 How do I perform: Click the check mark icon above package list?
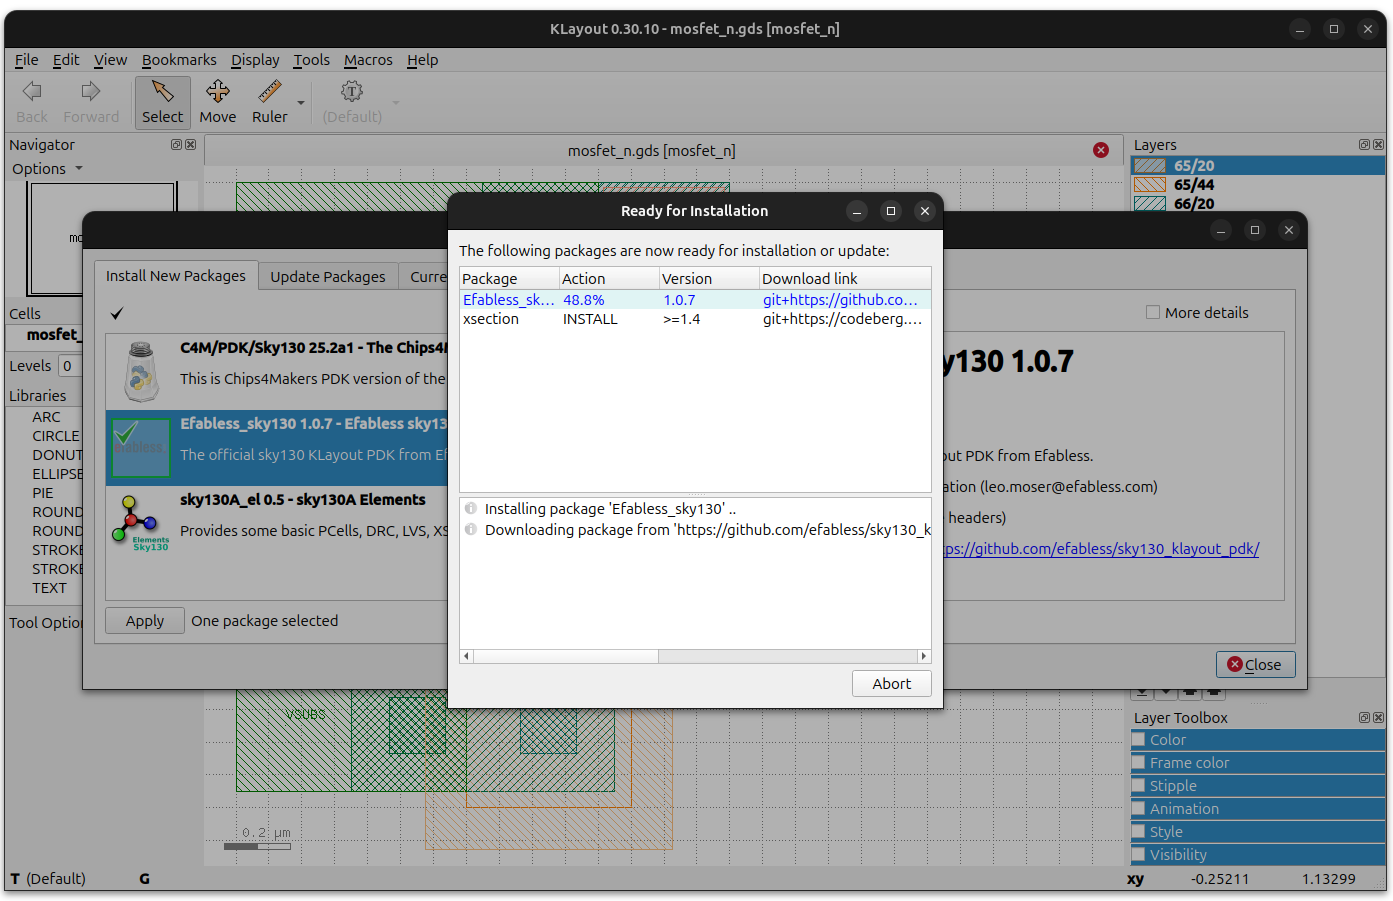coord(117,314)
